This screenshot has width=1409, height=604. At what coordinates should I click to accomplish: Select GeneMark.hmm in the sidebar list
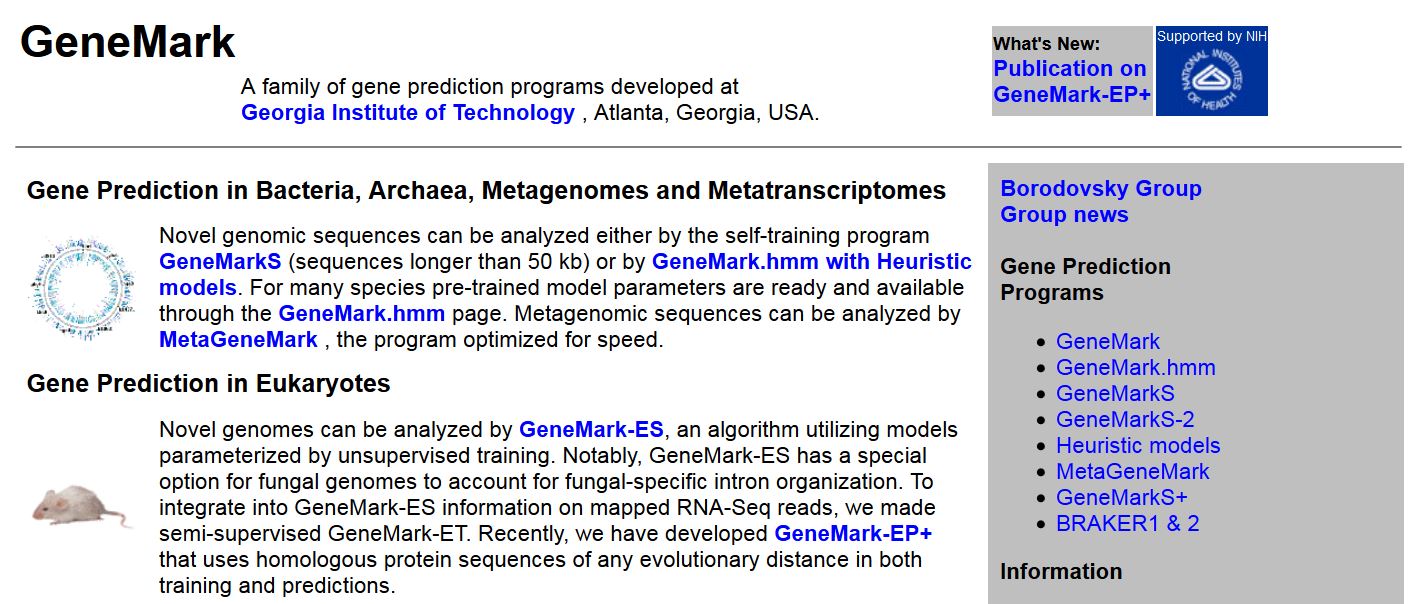(x=1136, y=368)
